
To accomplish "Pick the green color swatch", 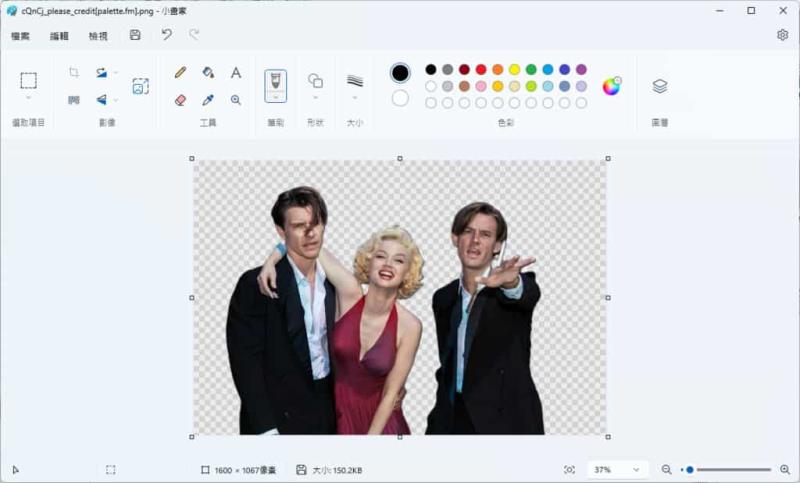I will point(531,69).
